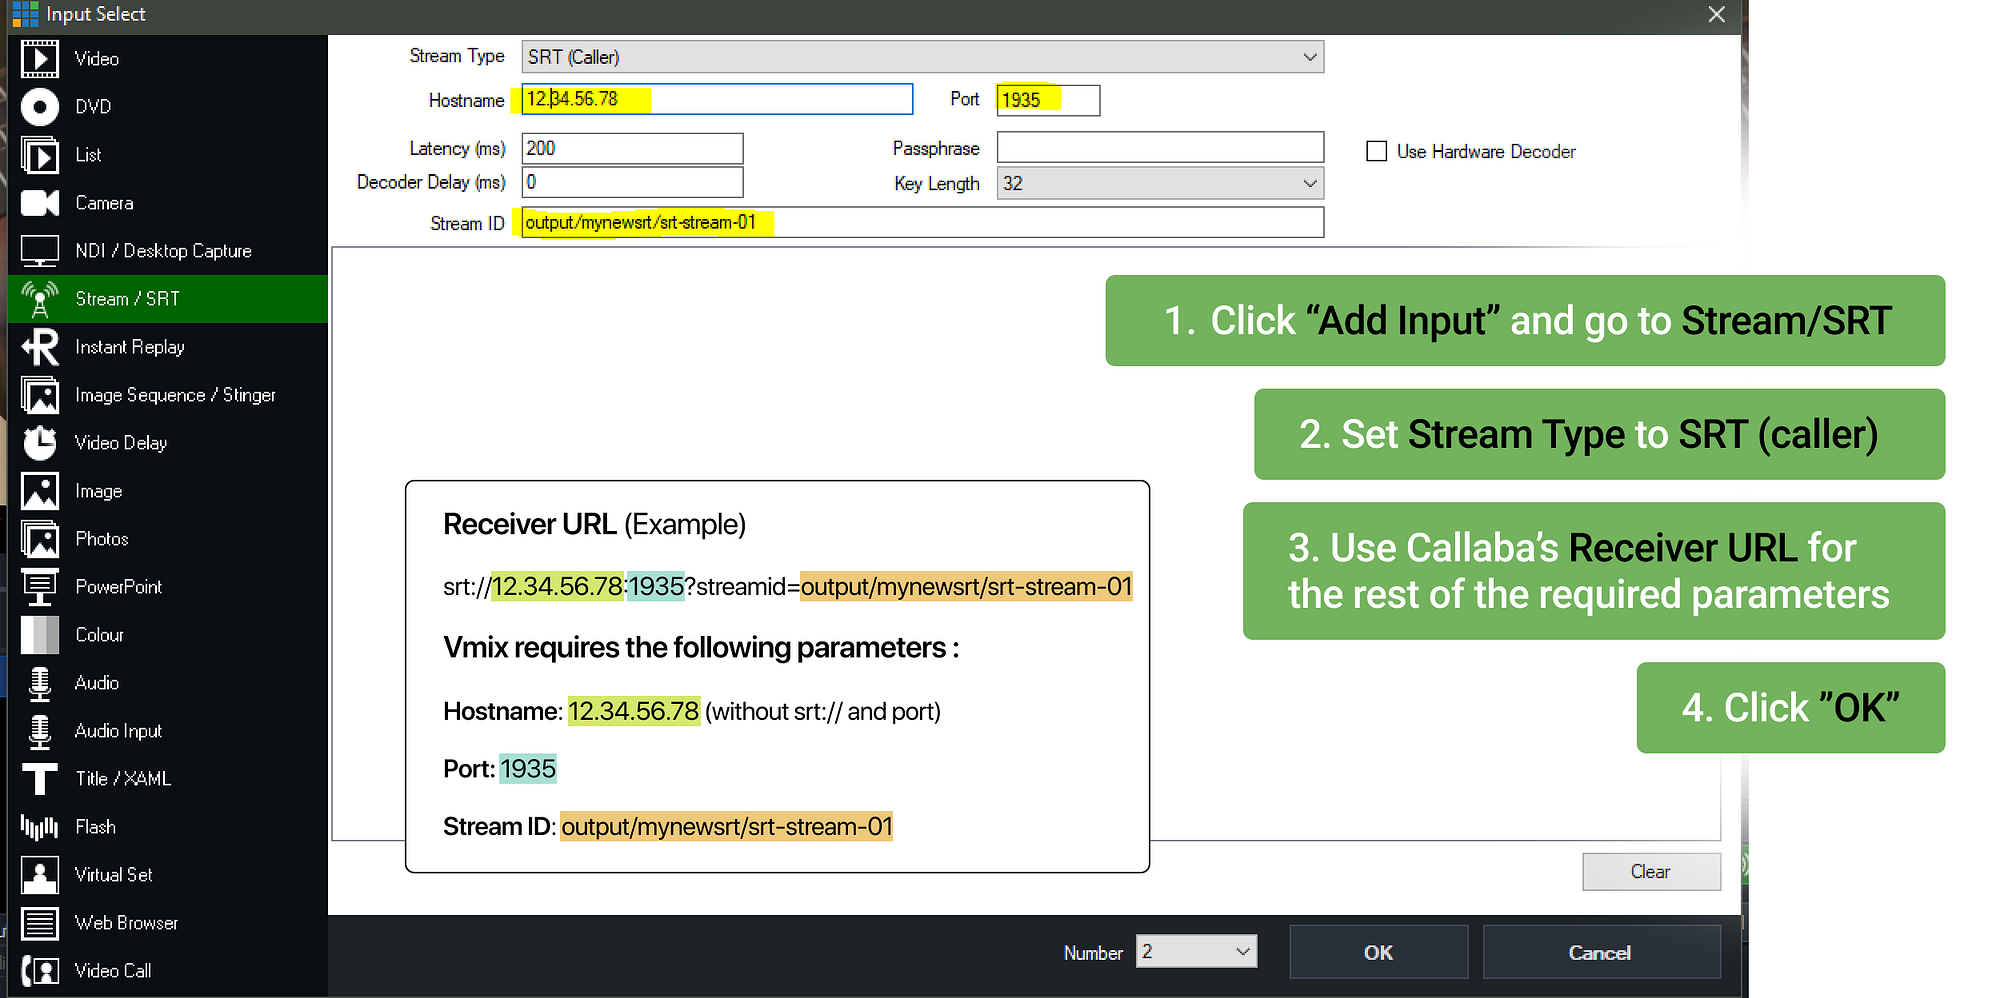Select NDI / Desktop Capture icon
The width and height of the screenshot is (2000, 998).
coord(40,250)
